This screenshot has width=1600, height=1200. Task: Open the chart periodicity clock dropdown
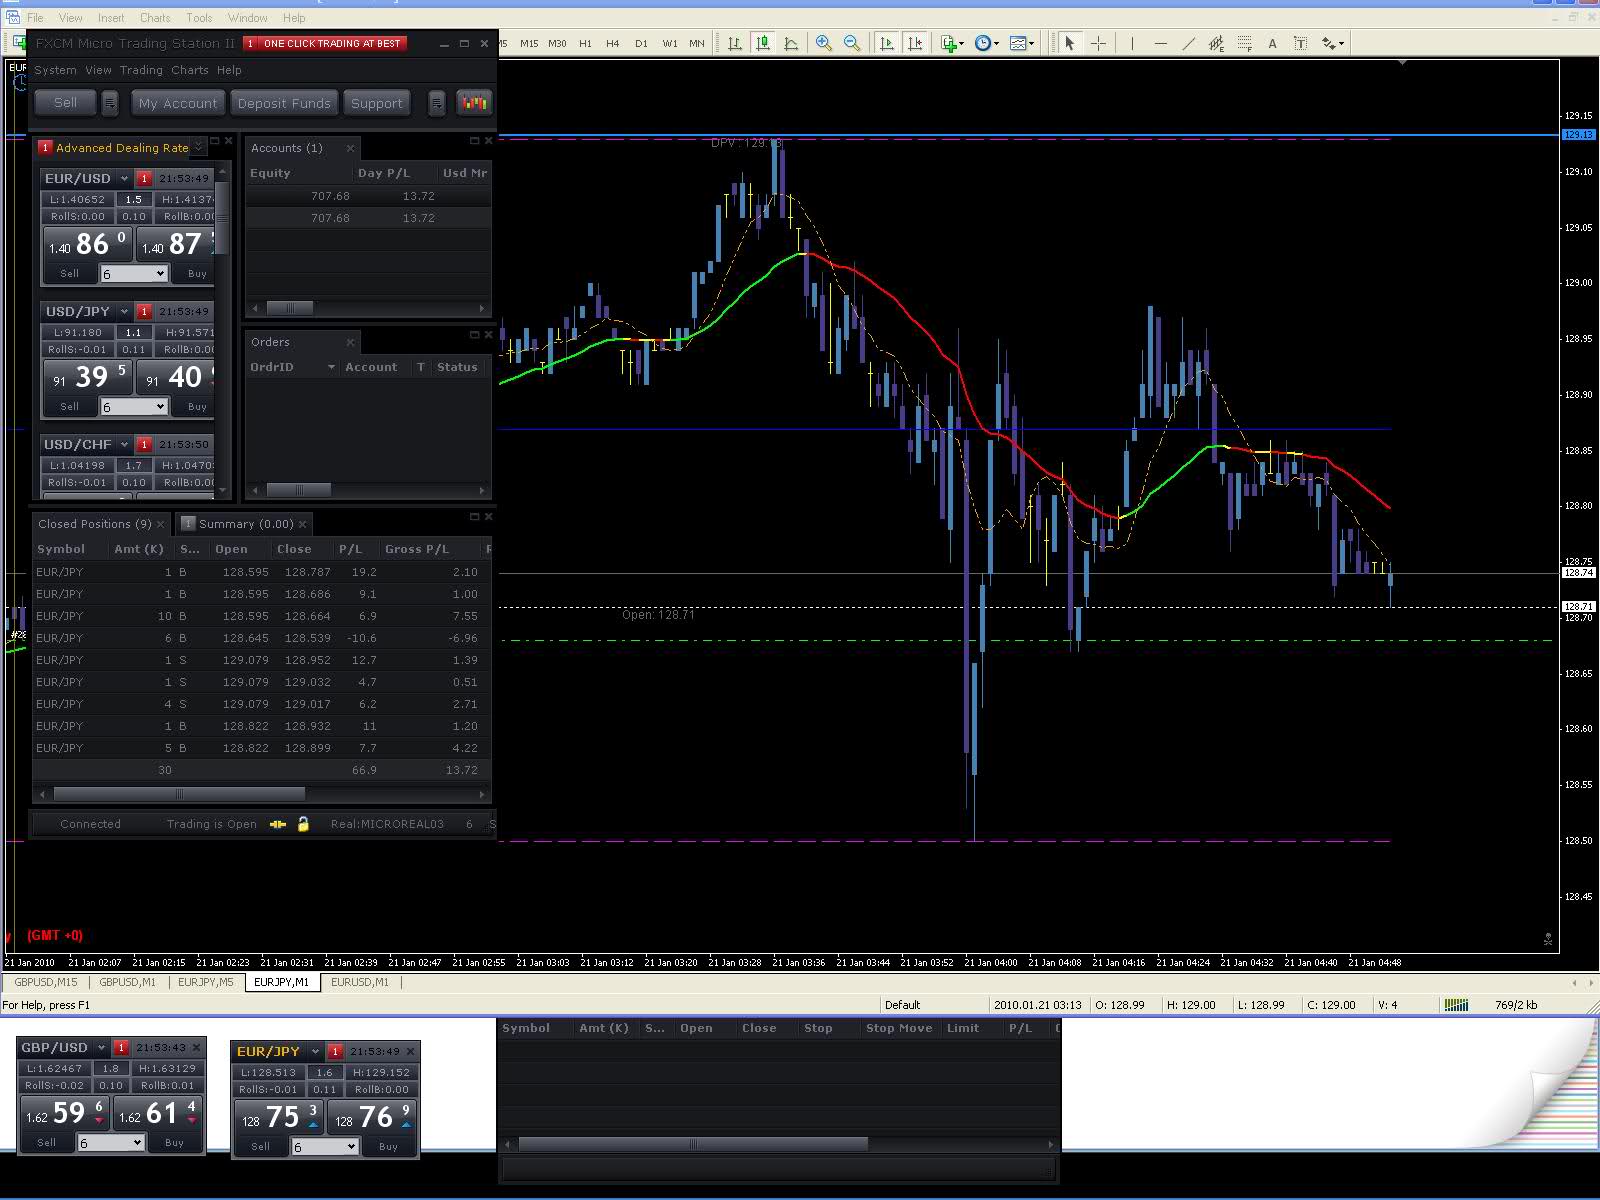tap(986, 43)
